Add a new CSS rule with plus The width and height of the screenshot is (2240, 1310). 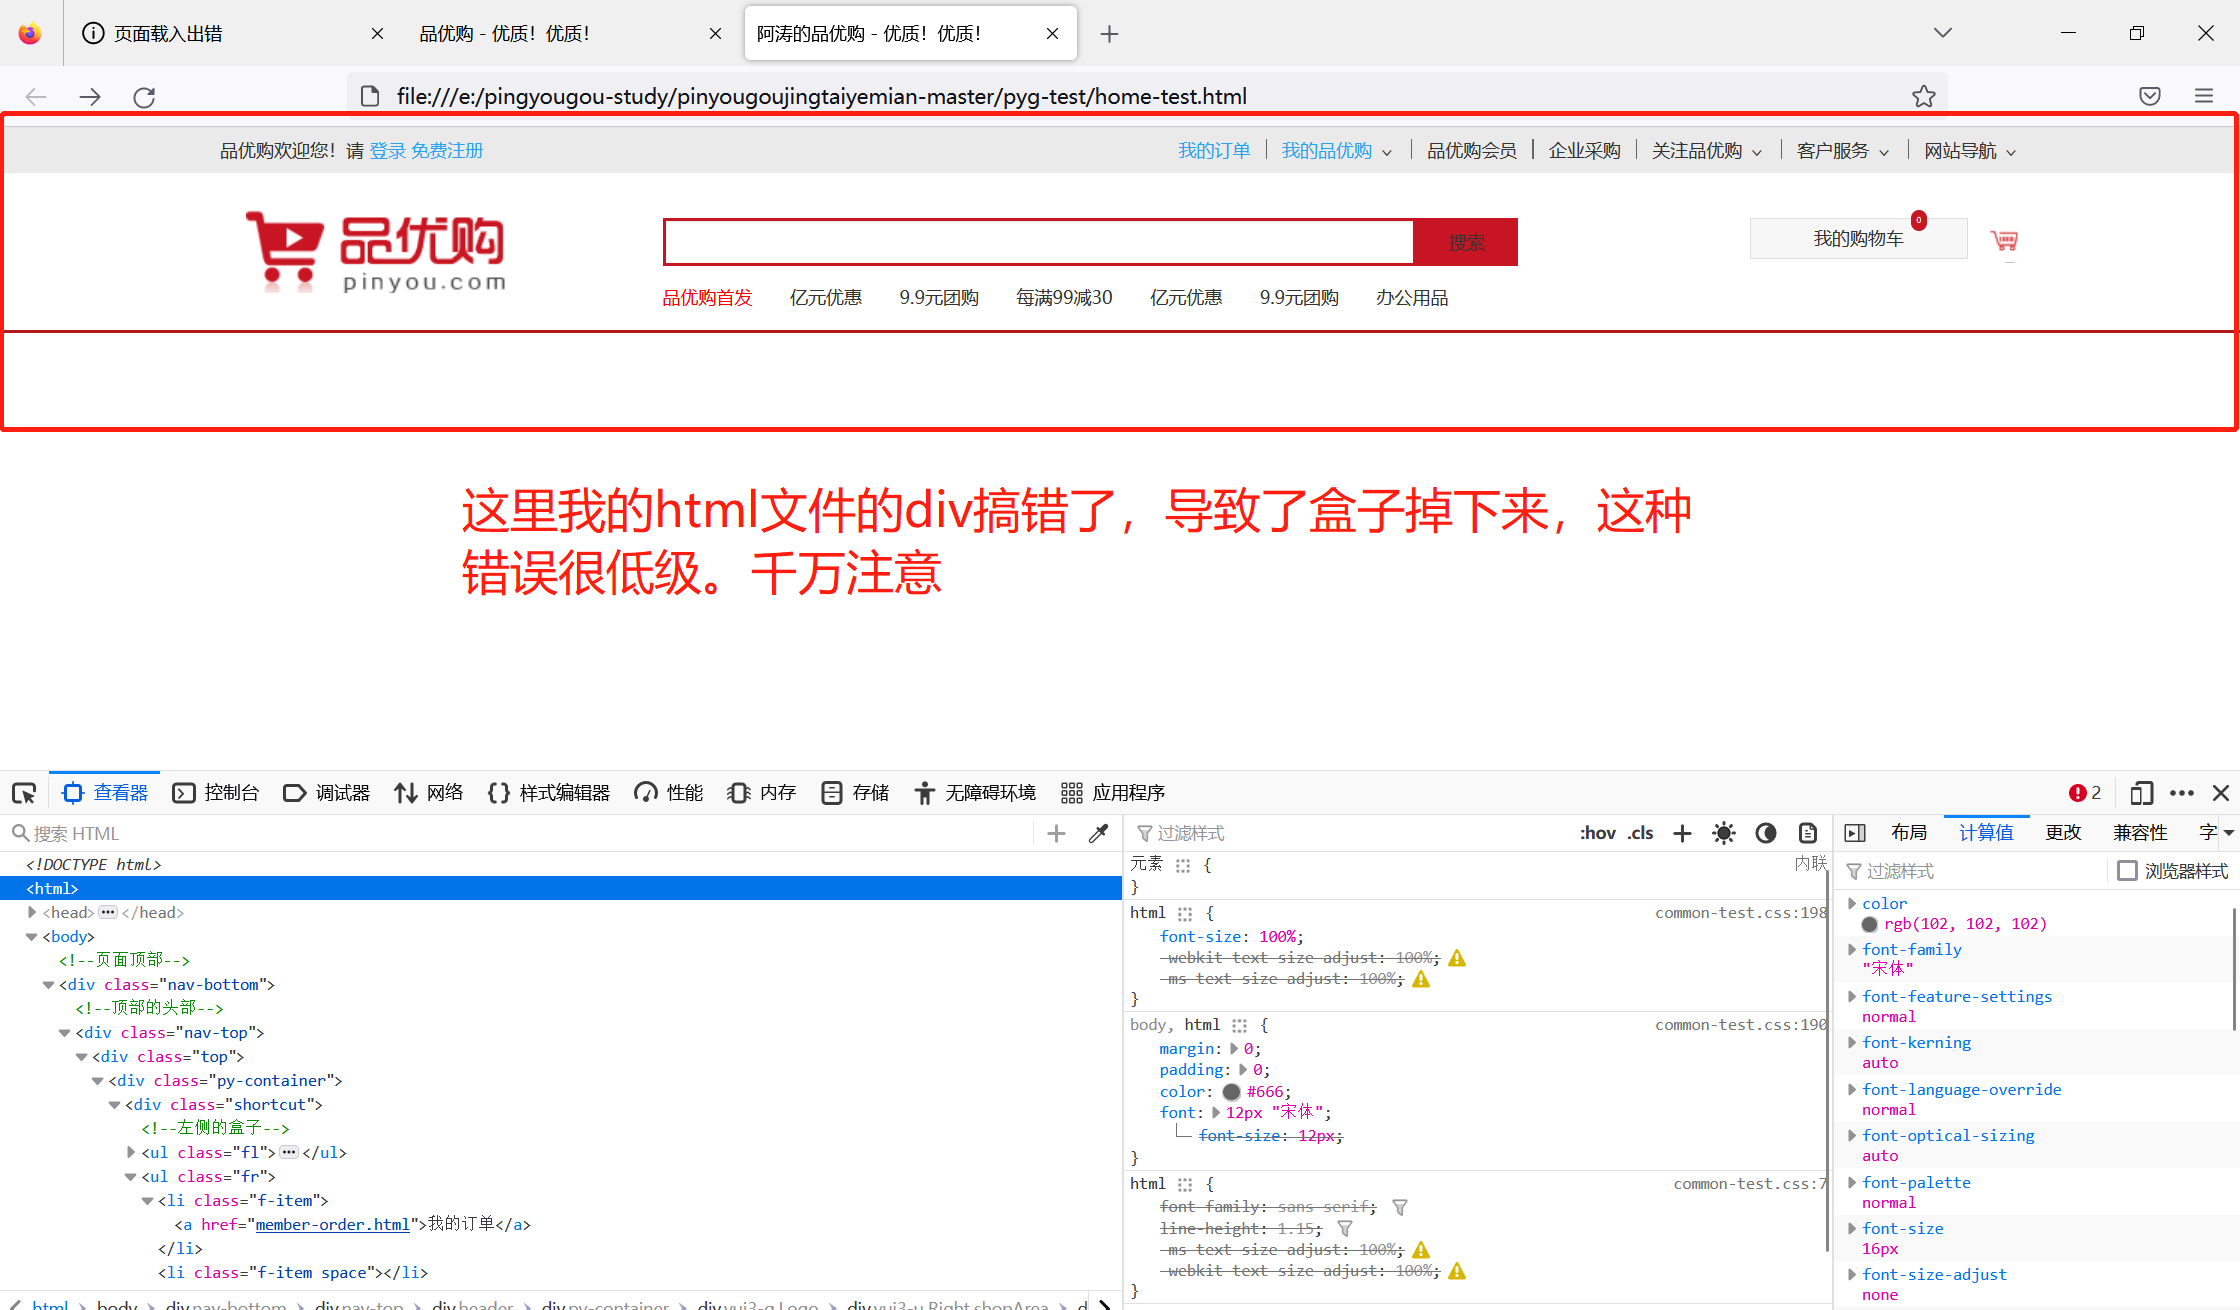[x=1682, y=833]
